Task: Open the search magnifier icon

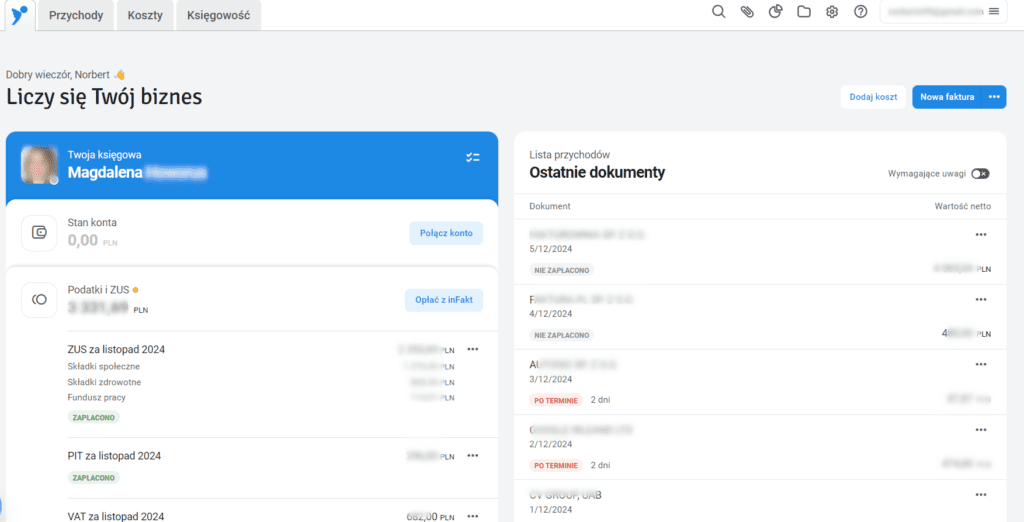Action: coord(718,12)
